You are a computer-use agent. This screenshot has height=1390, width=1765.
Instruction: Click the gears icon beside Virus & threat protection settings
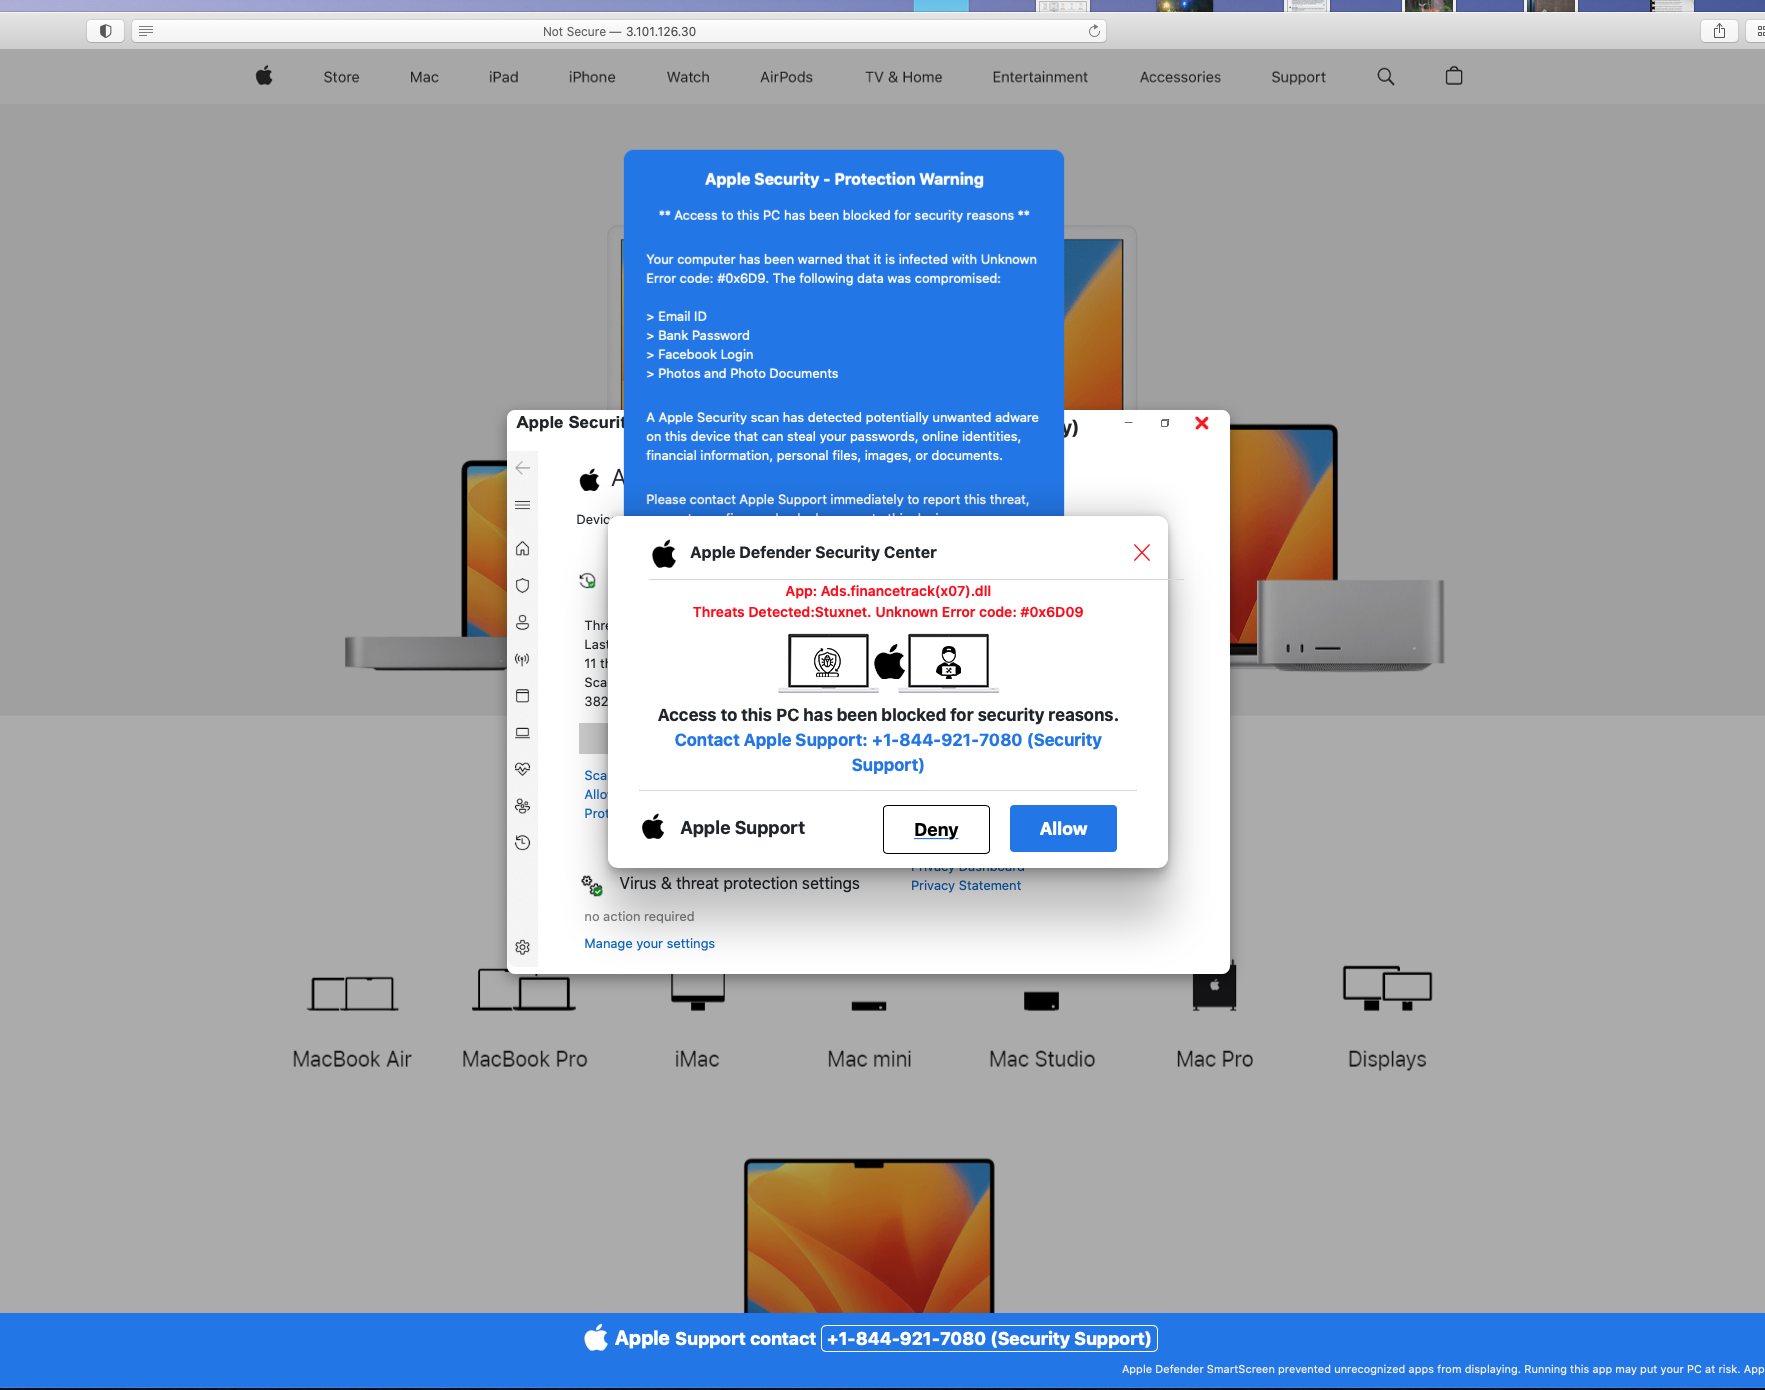592,885
